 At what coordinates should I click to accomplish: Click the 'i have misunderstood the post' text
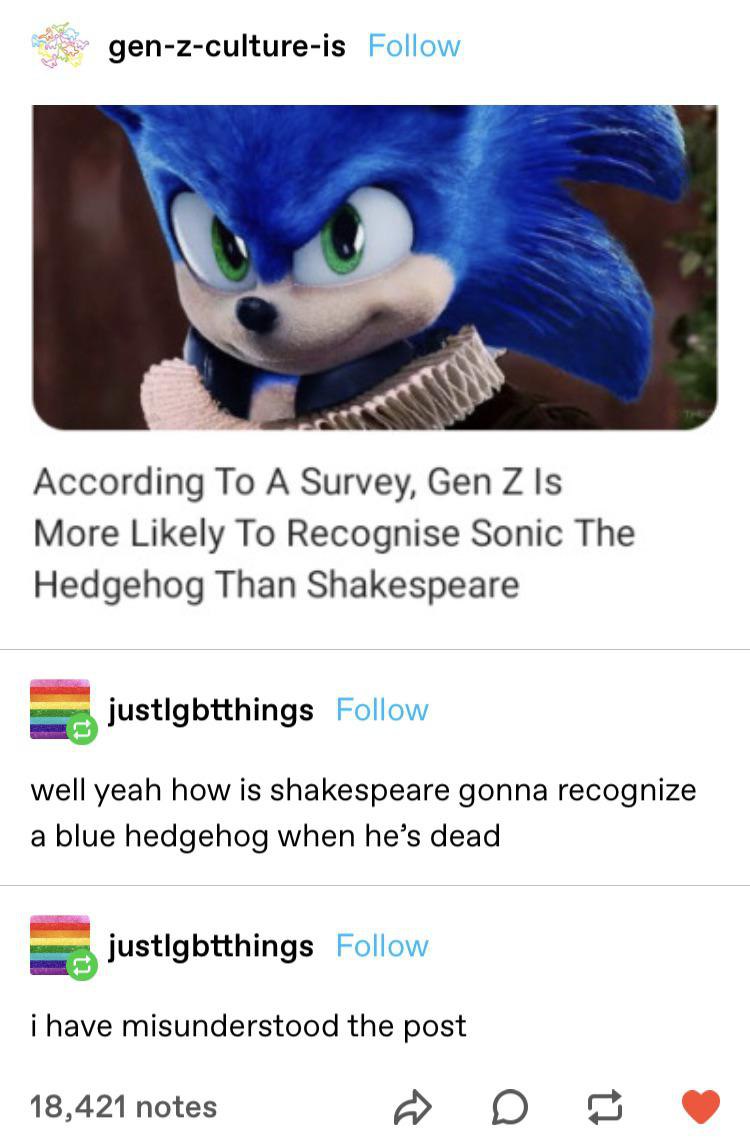coord(248,1026)
